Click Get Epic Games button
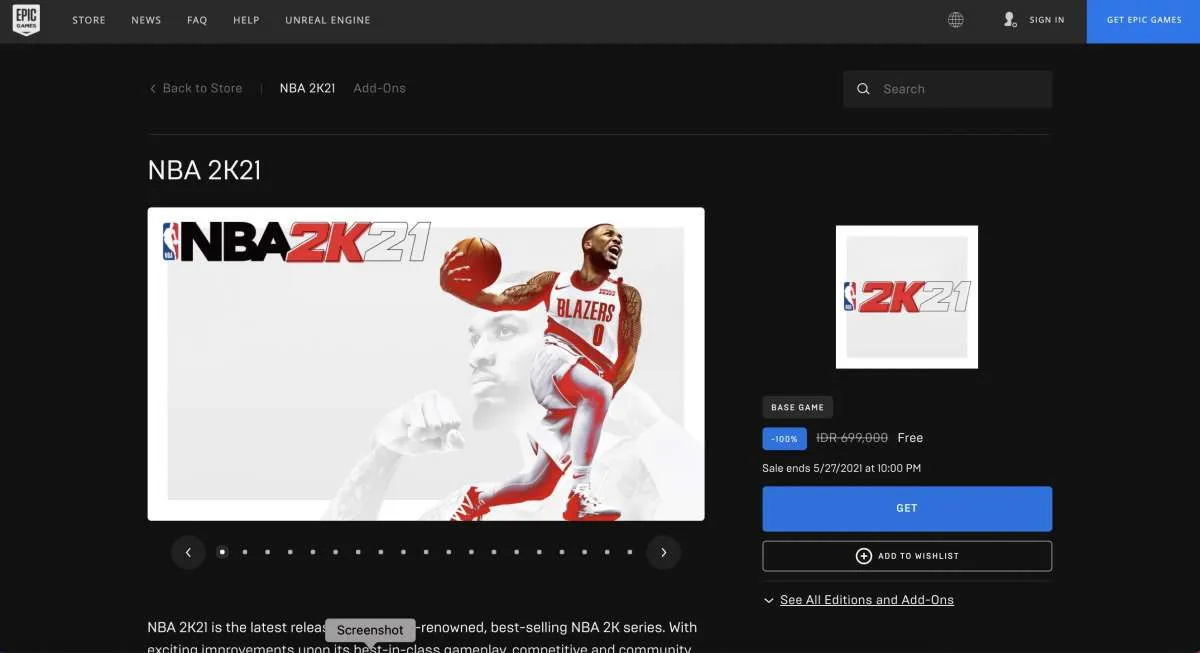This screenshot has height=653, width=1200. 1143,21
